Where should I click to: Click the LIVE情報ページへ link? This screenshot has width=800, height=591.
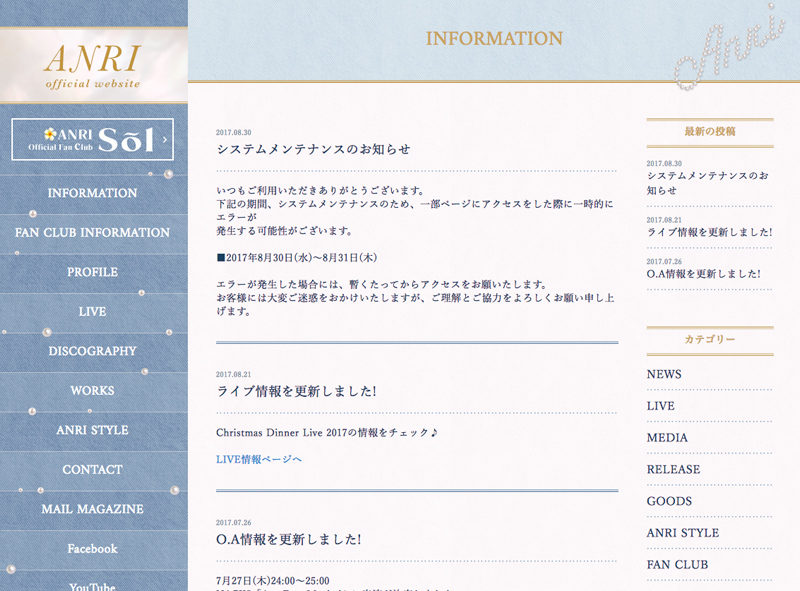click(258, 459)
